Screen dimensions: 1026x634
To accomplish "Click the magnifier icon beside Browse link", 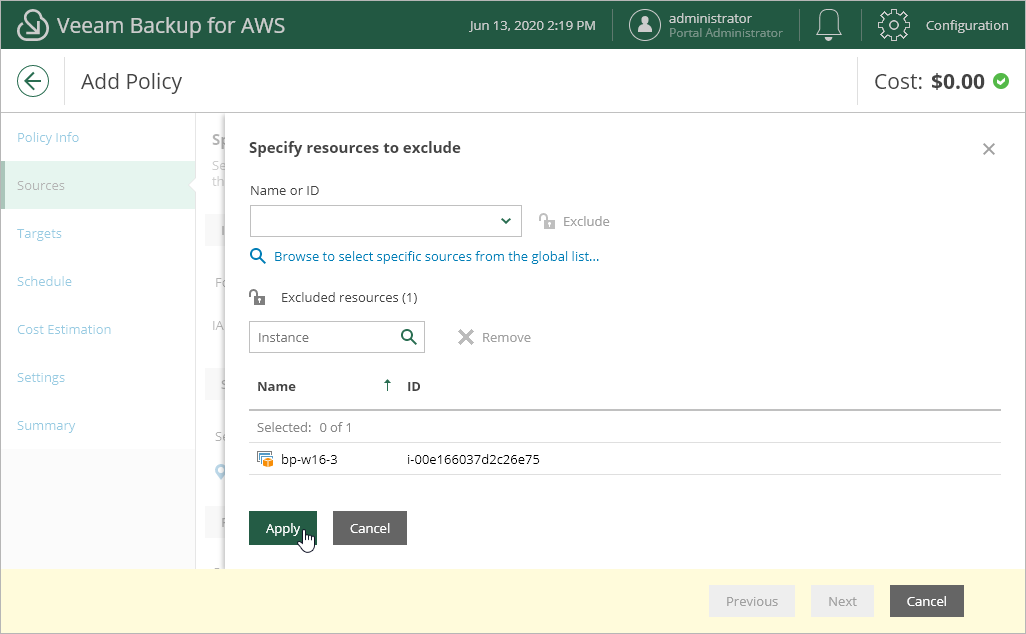I will tap(258, 256).
